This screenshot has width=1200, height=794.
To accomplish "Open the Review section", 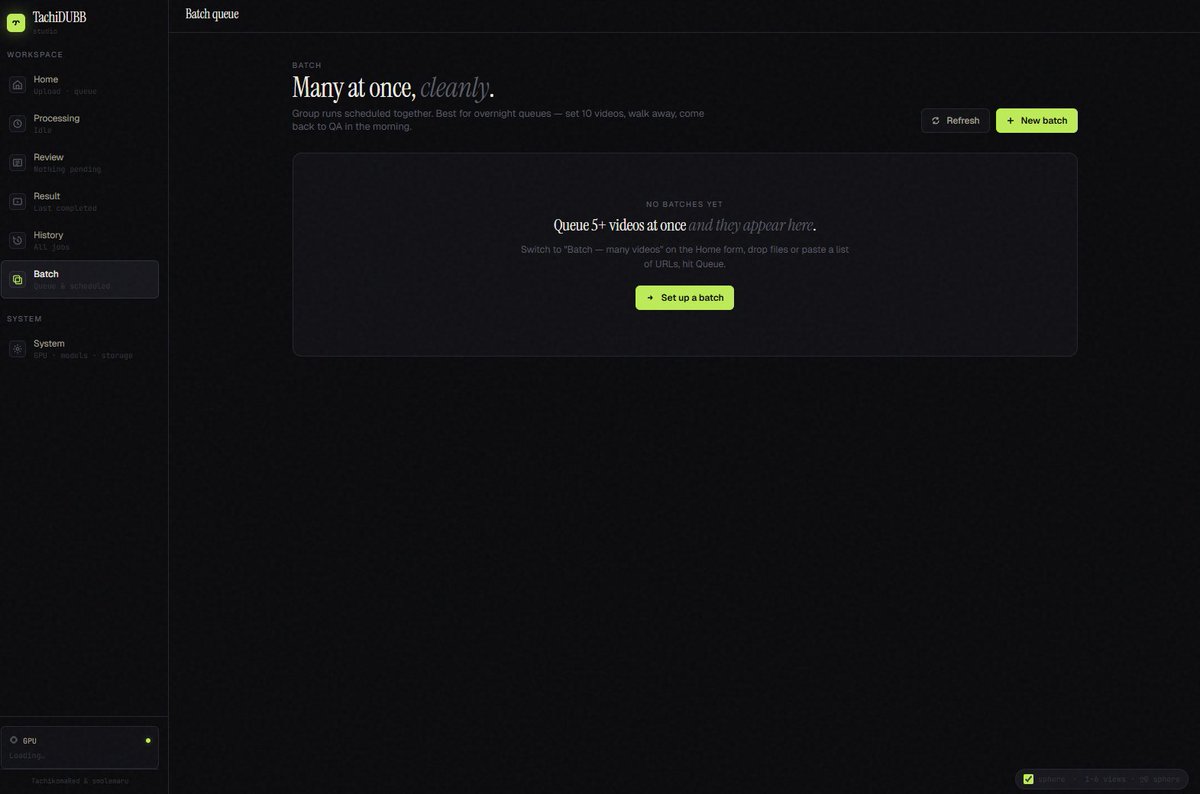I will coord(80,163).
